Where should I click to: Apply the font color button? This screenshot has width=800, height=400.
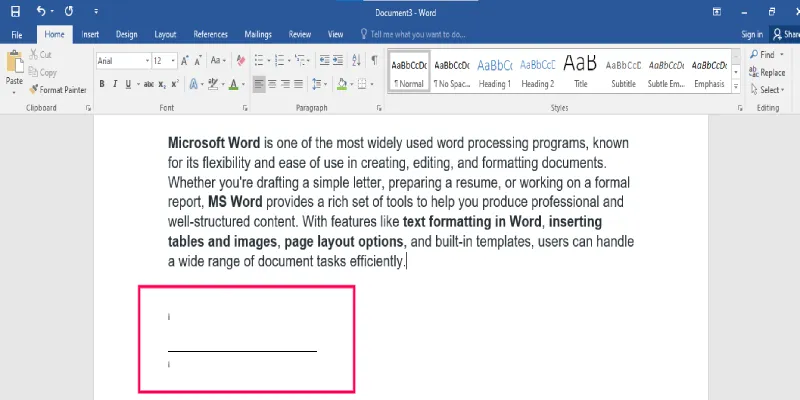(x=234, y=84)
